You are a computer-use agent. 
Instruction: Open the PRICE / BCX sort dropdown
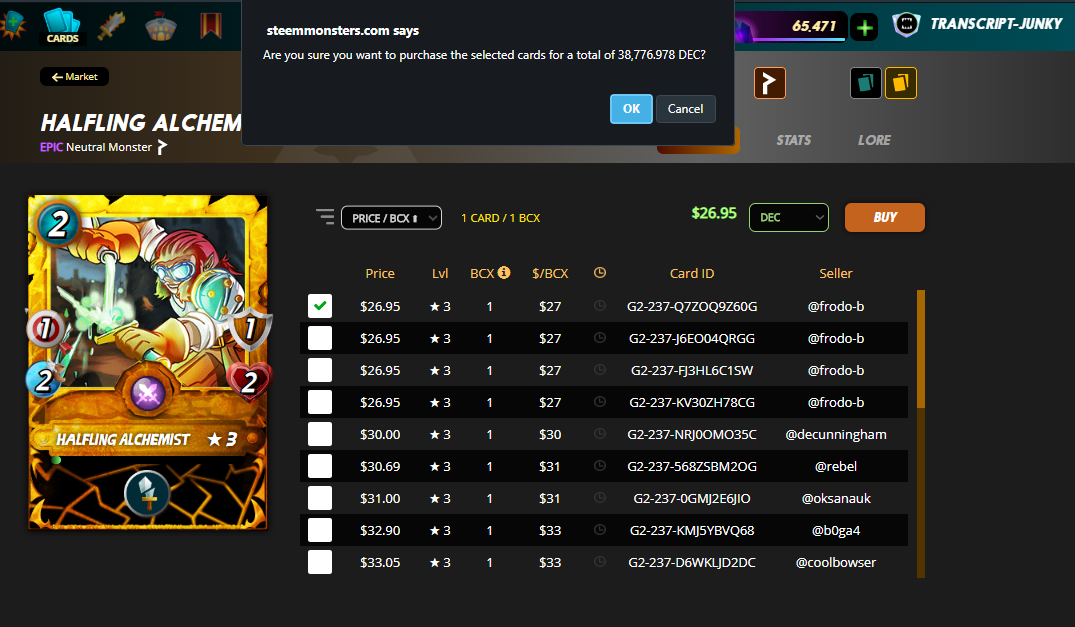(x=391, y=218)
